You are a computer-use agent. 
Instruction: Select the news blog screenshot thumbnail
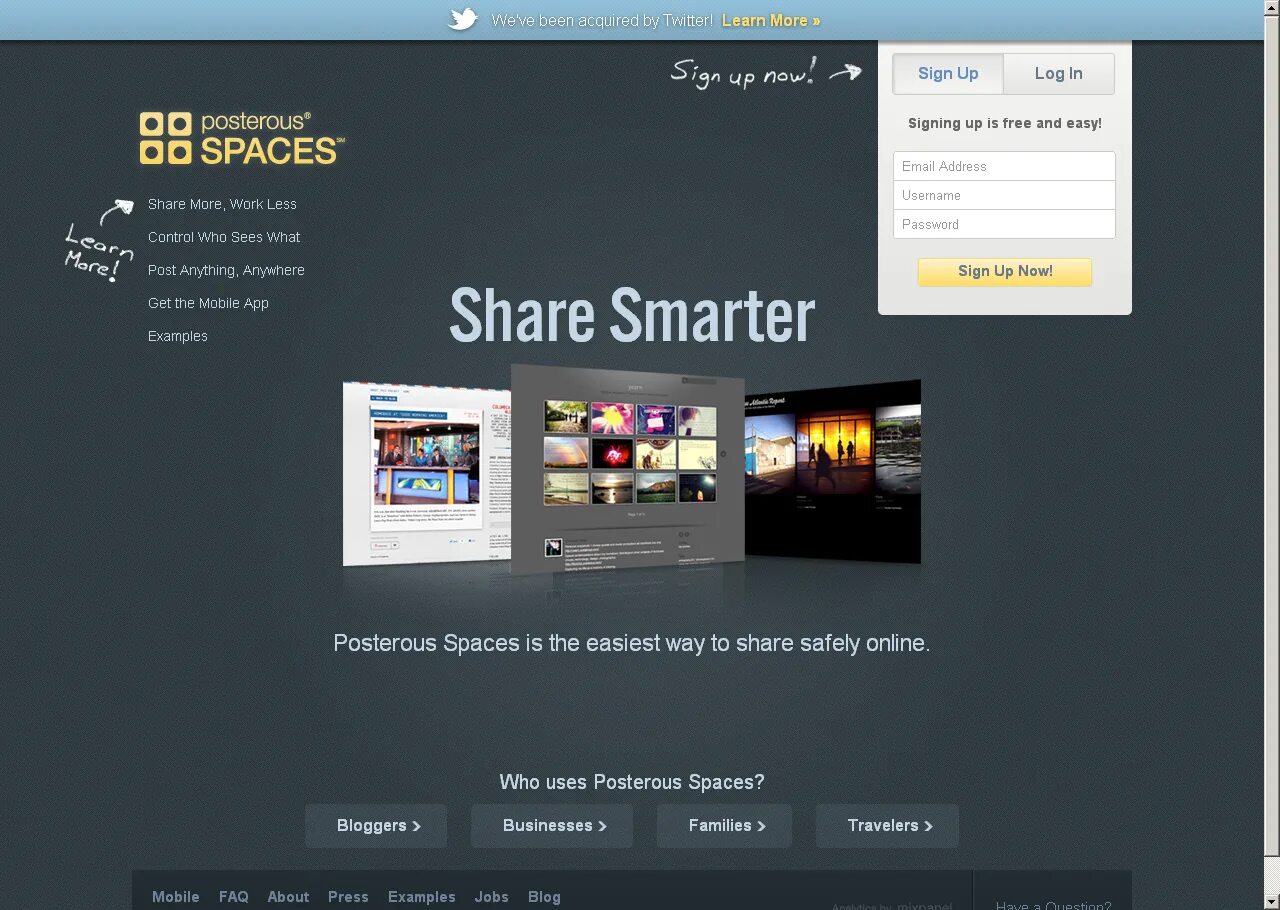point(427,472)
